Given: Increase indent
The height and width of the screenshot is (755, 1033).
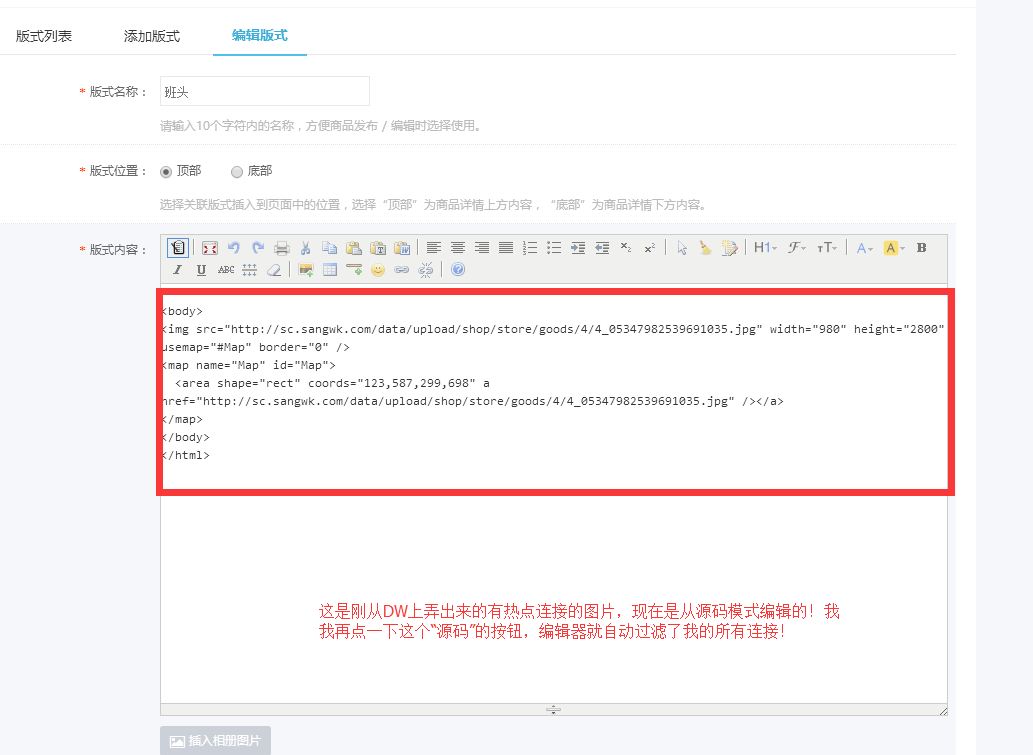Looking at the screenshot, I should tap(578, 248).
